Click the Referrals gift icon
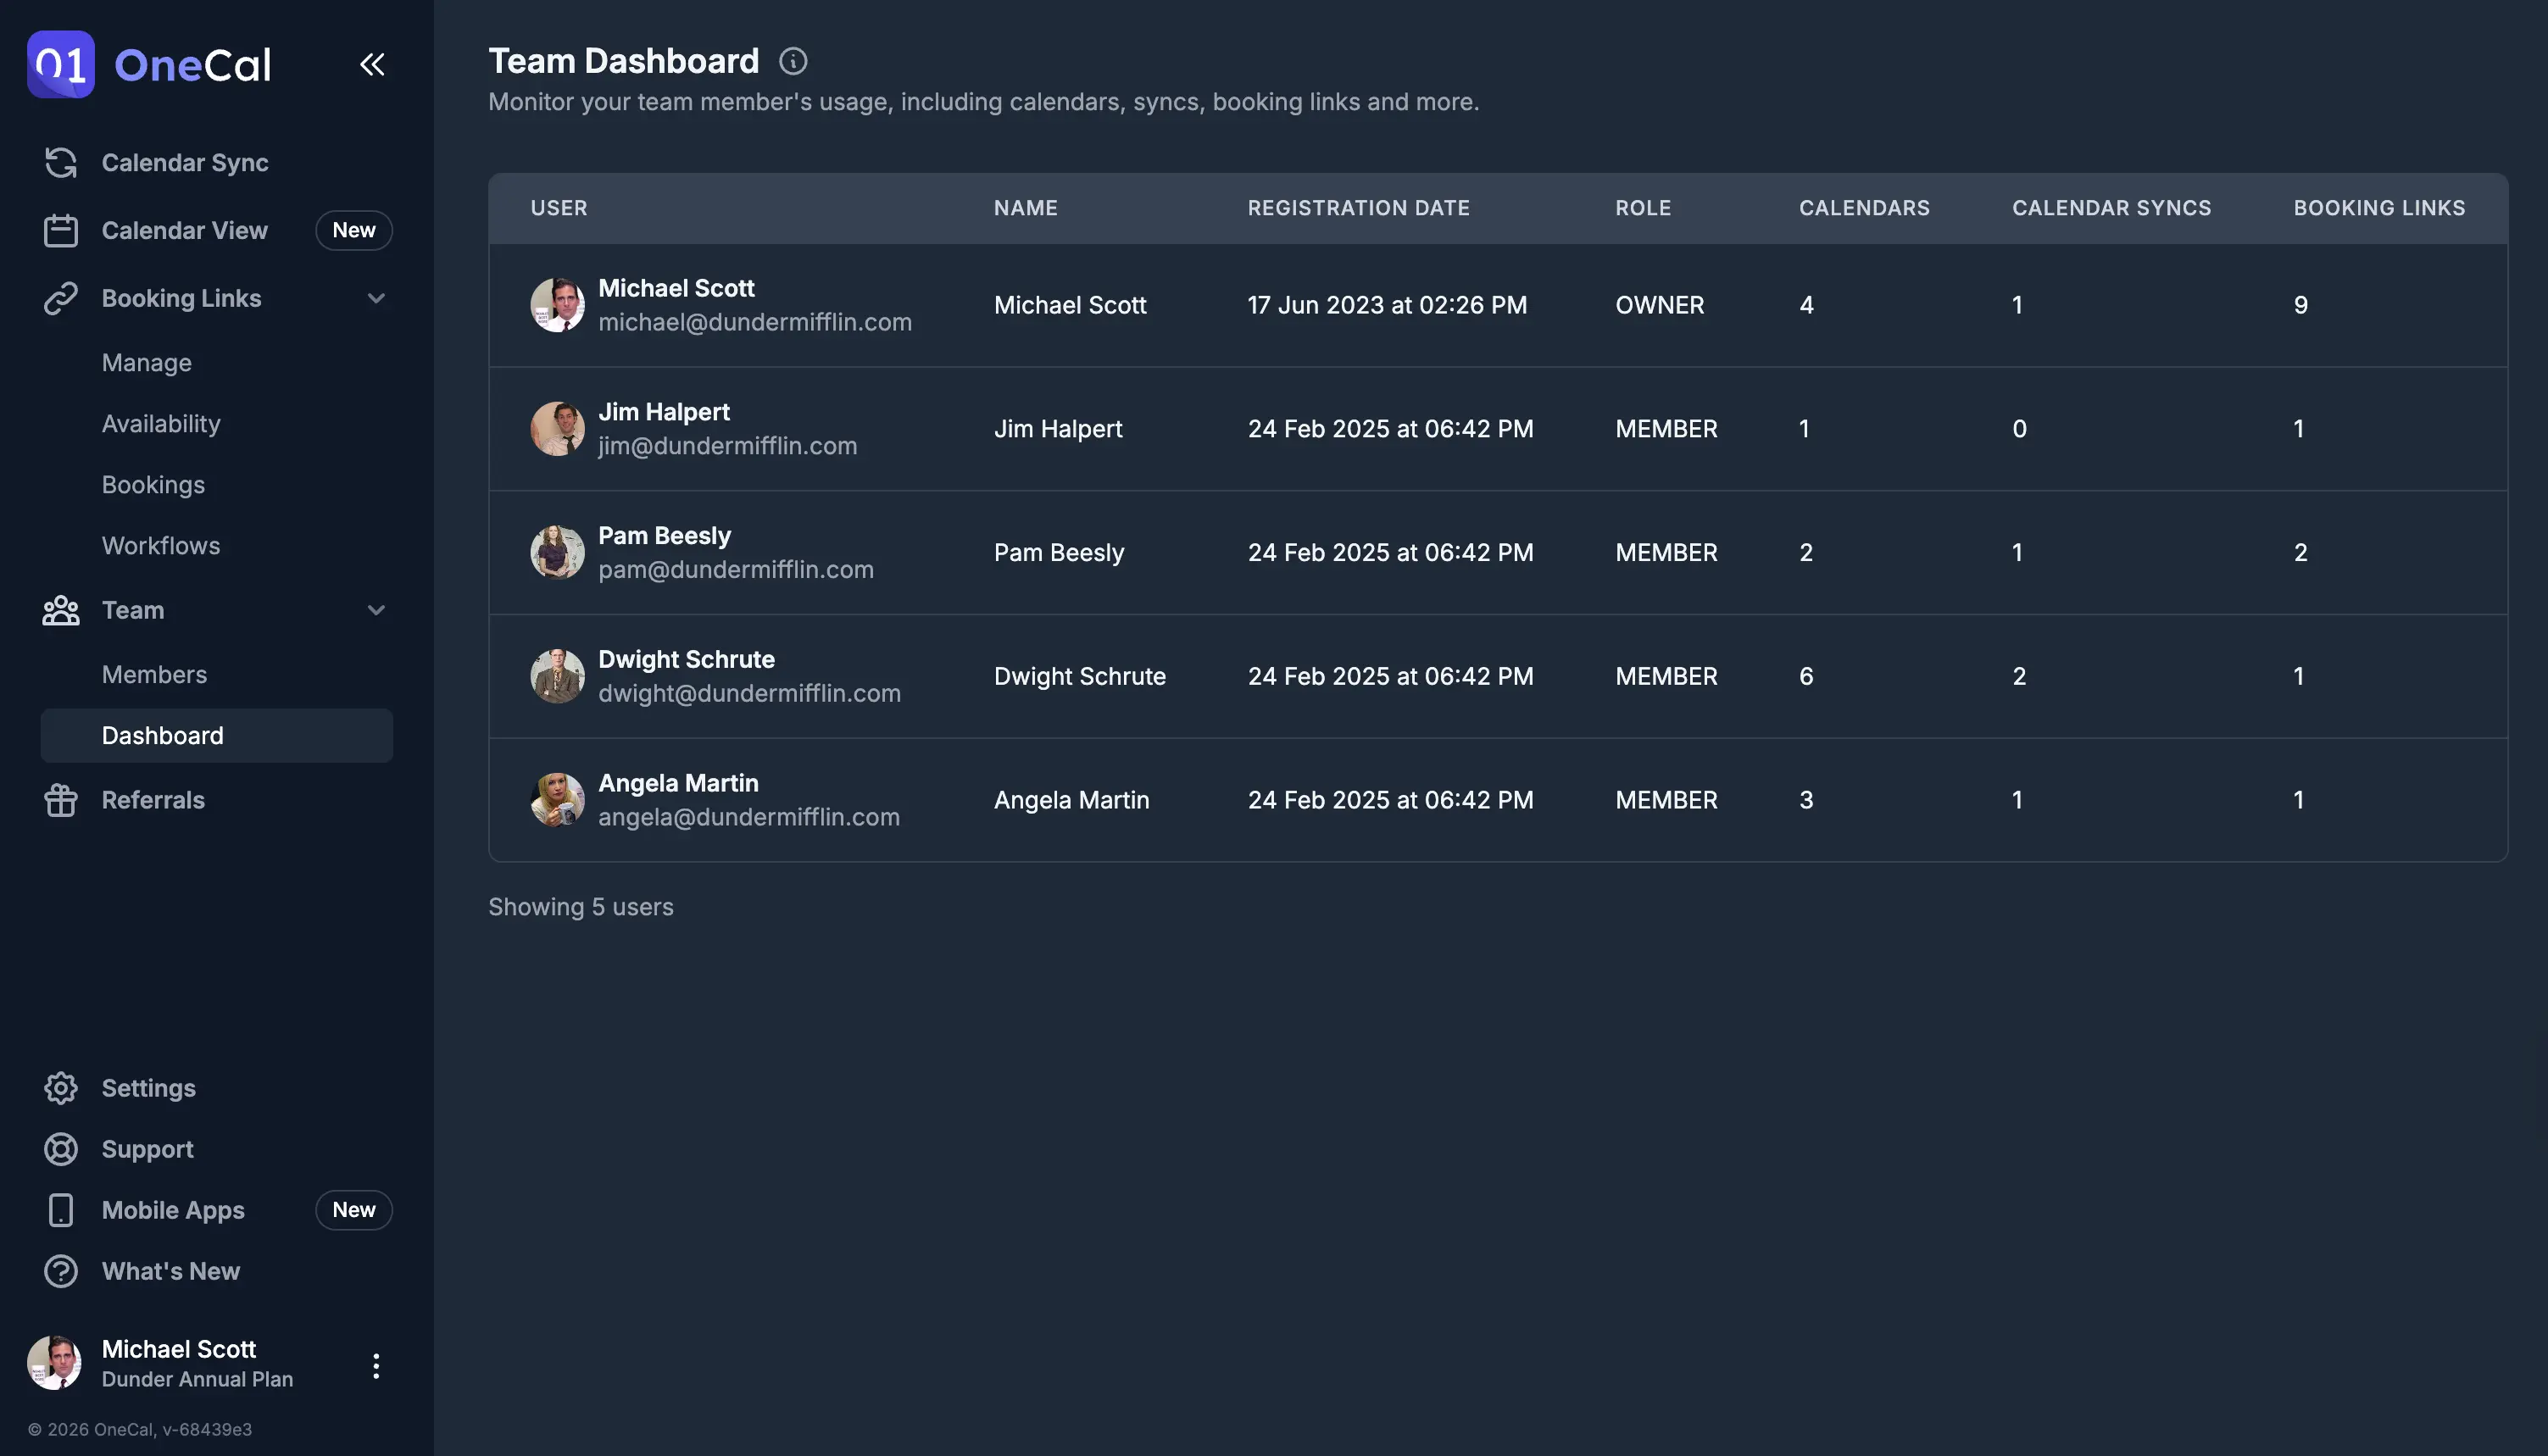The image size is (2548, 1456). 61,800
